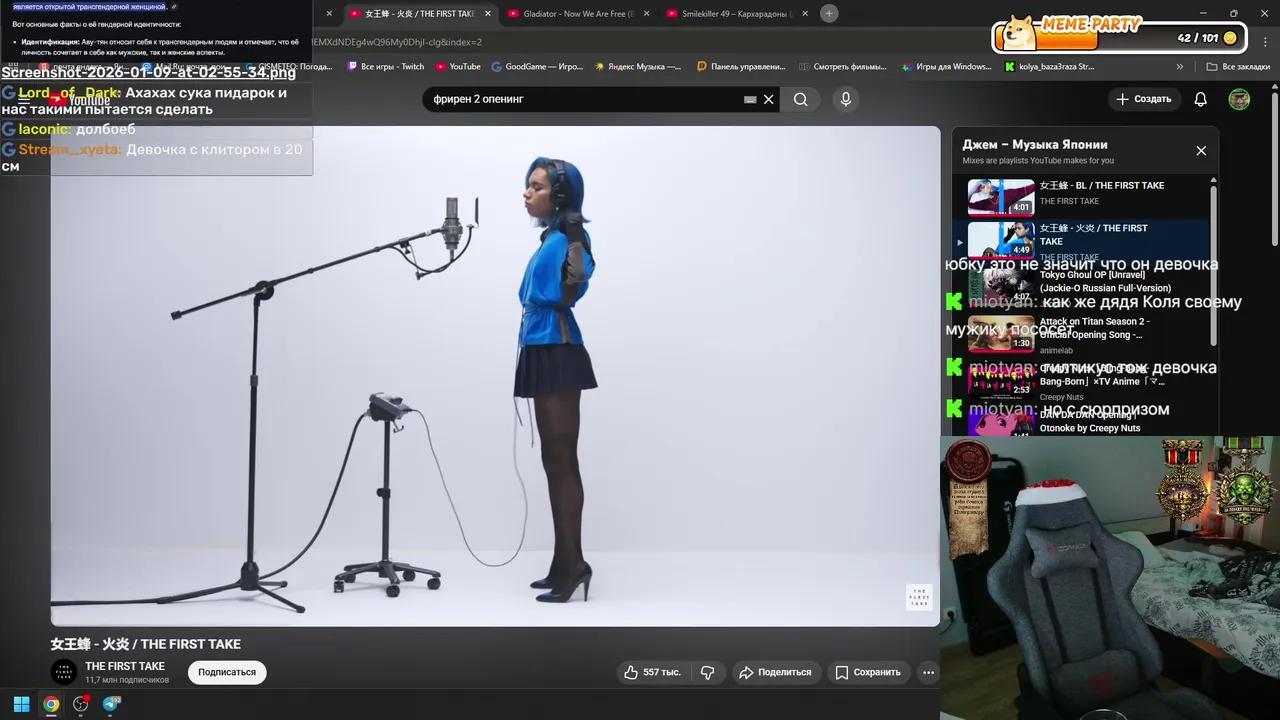Screen dimensions: 1280x720
Task: Close the Gladiator tab
Action: coord(646,14)
